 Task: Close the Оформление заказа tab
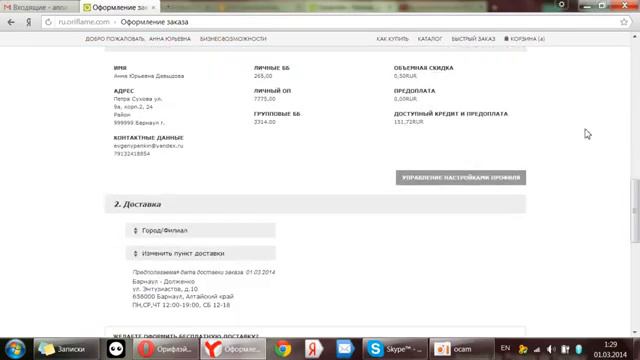tap(153, 7)
